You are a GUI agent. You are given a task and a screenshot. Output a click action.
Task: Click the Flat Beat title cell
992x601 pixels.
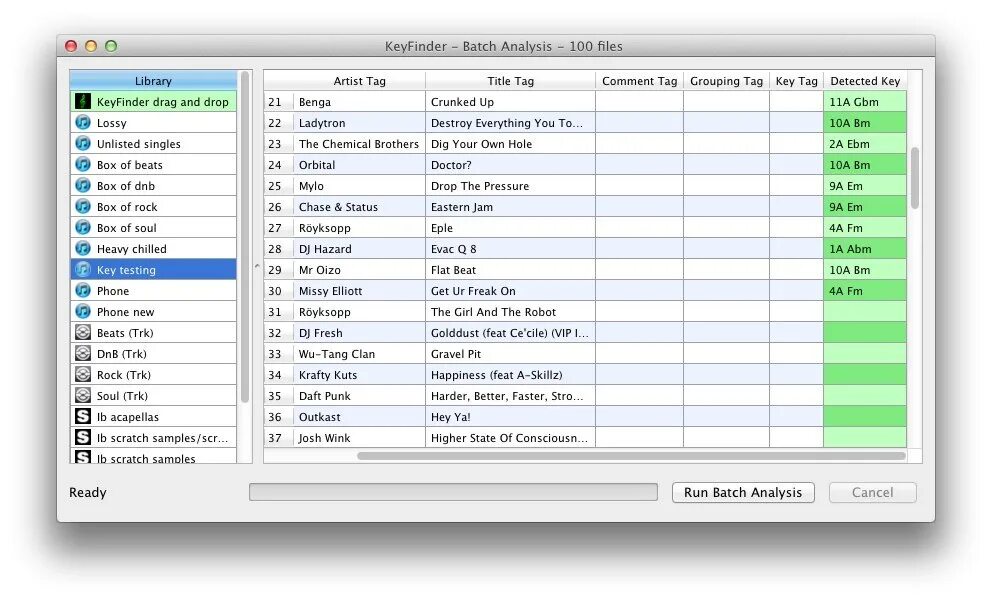point(511,270)
